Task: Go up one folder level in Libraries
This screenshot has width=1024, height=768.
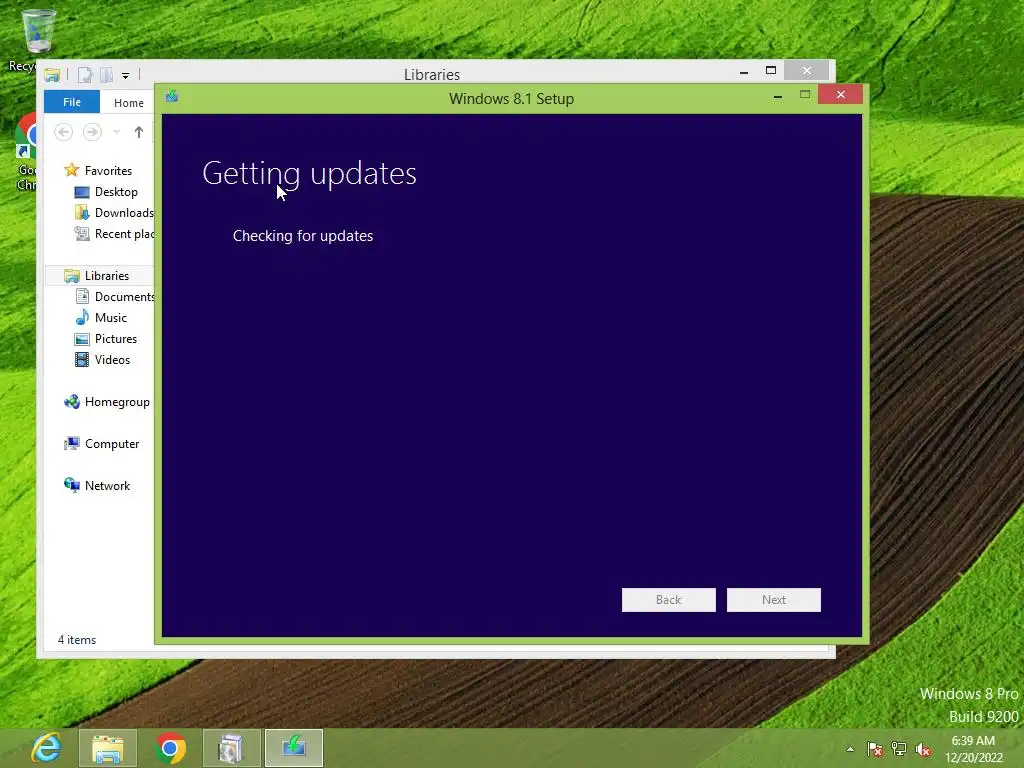Action: coord(138,133)
